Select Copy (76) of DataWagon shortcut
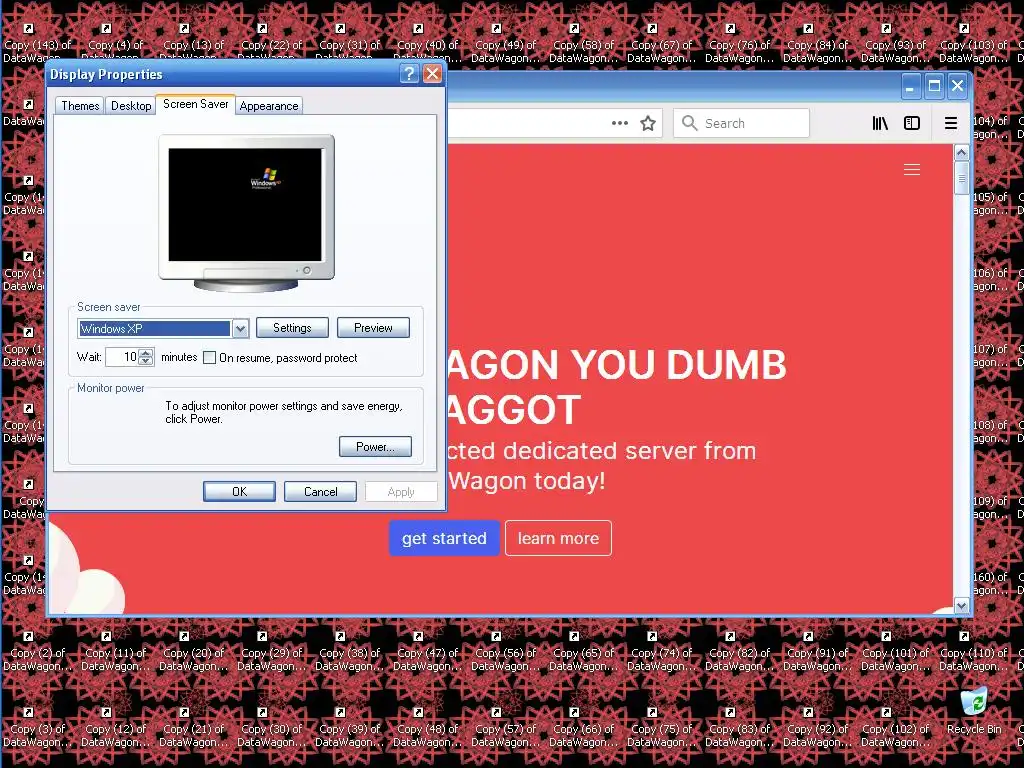Viewport: 1024px width, 768px height. (739, 43)
